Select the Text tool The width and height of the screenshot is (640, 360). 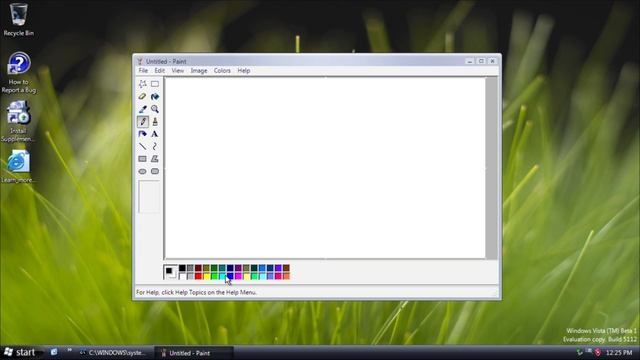[155, 134]
